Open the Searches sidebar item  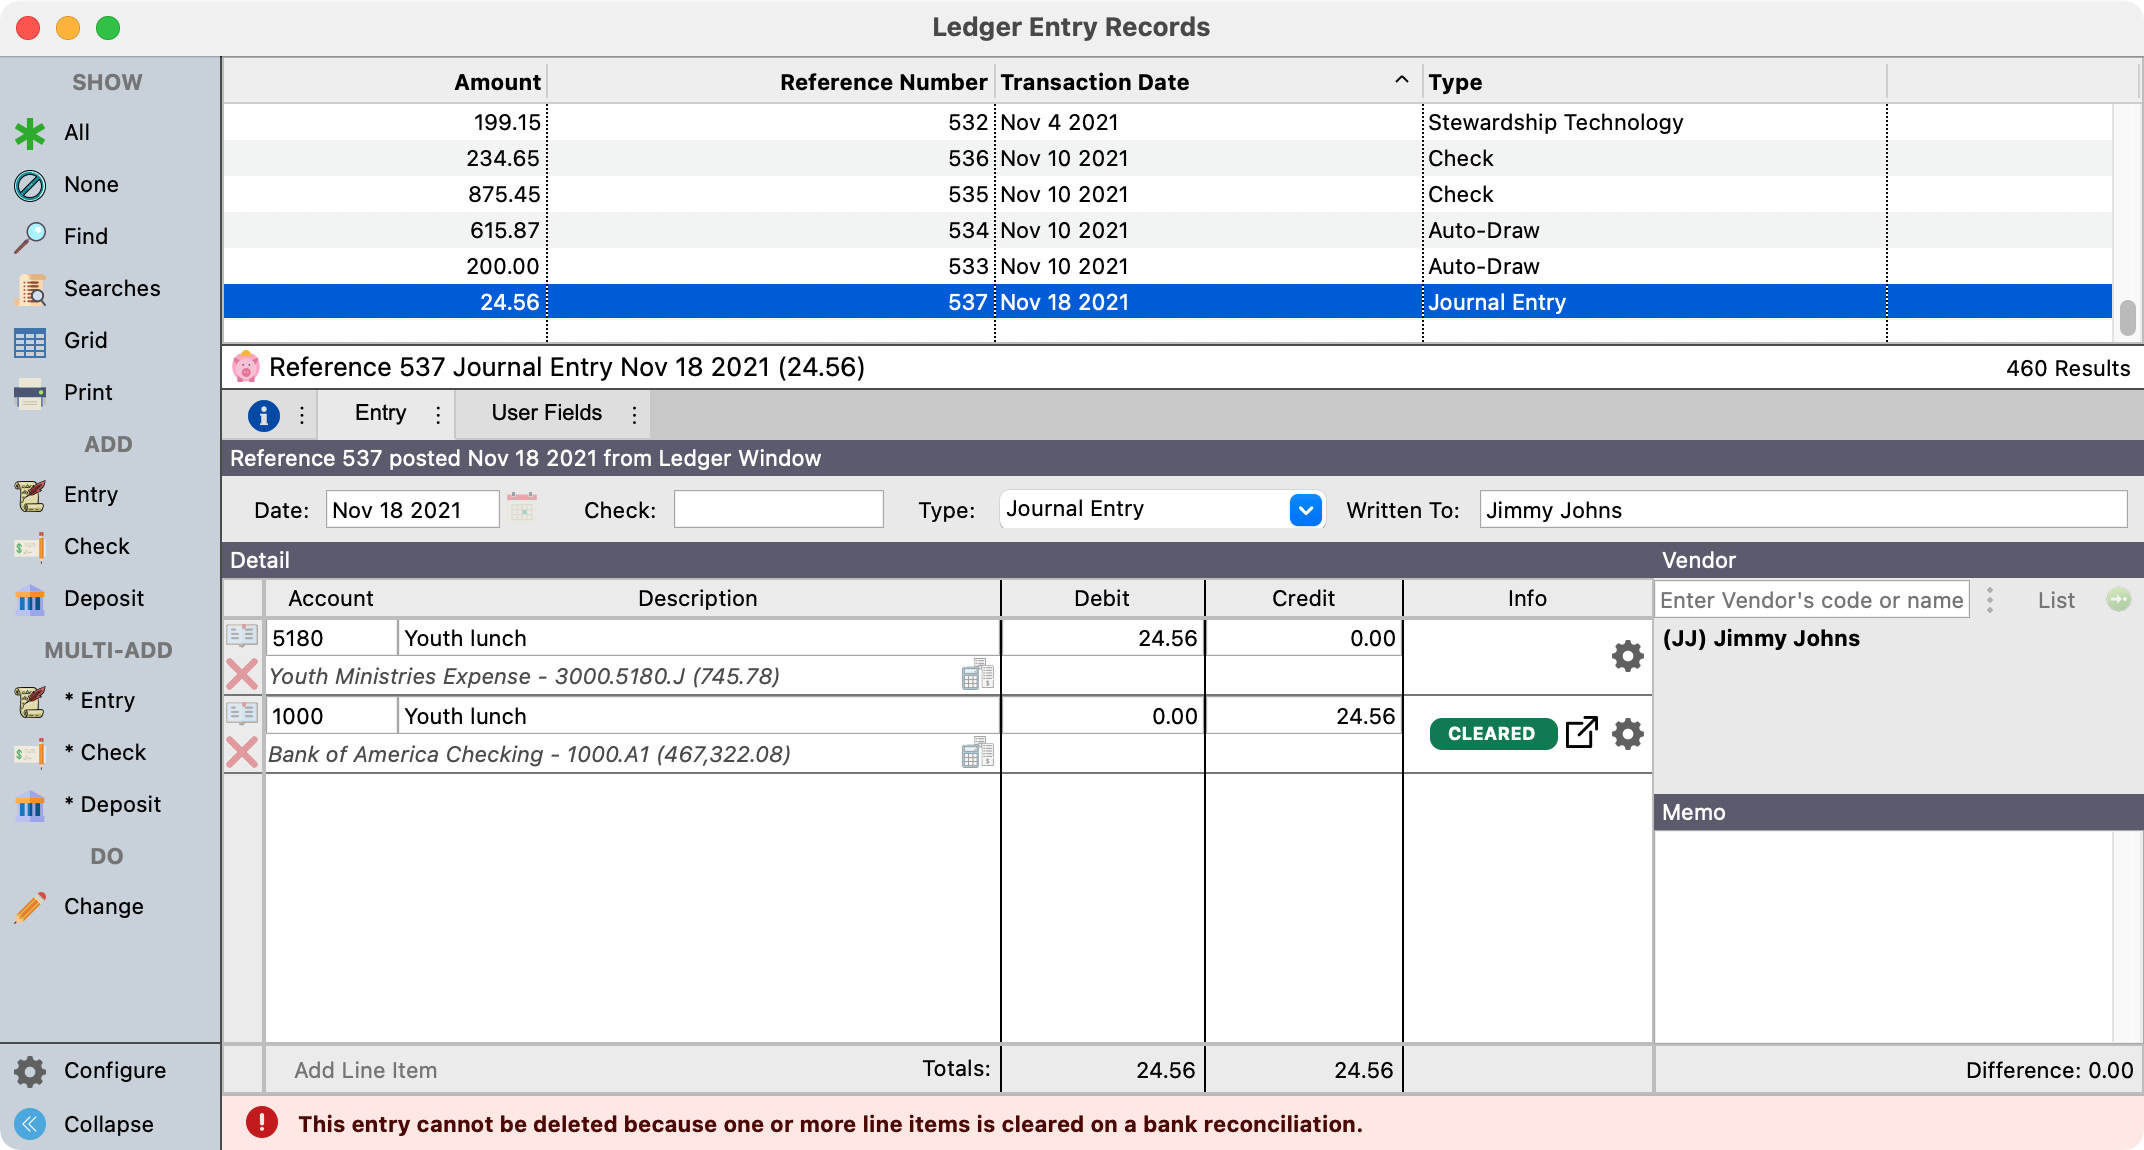tap(111, 289)
